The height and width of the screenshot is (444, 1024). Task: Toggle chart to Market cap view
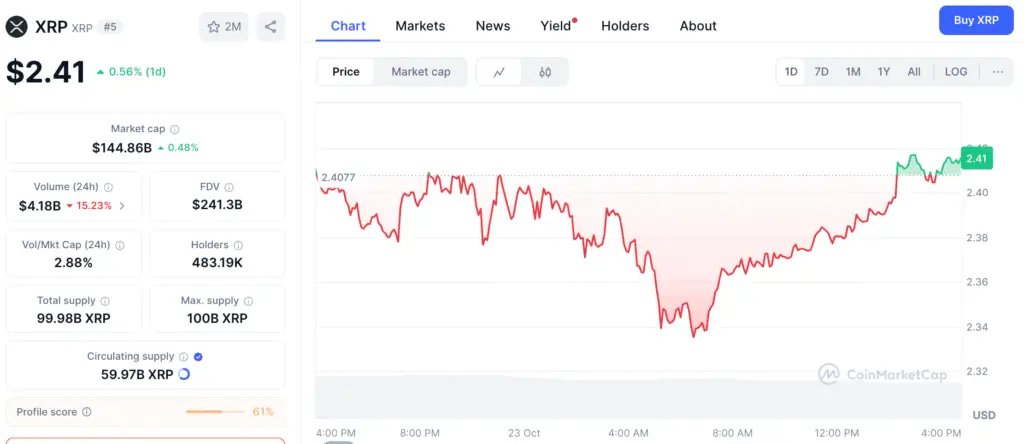point(420,72)
